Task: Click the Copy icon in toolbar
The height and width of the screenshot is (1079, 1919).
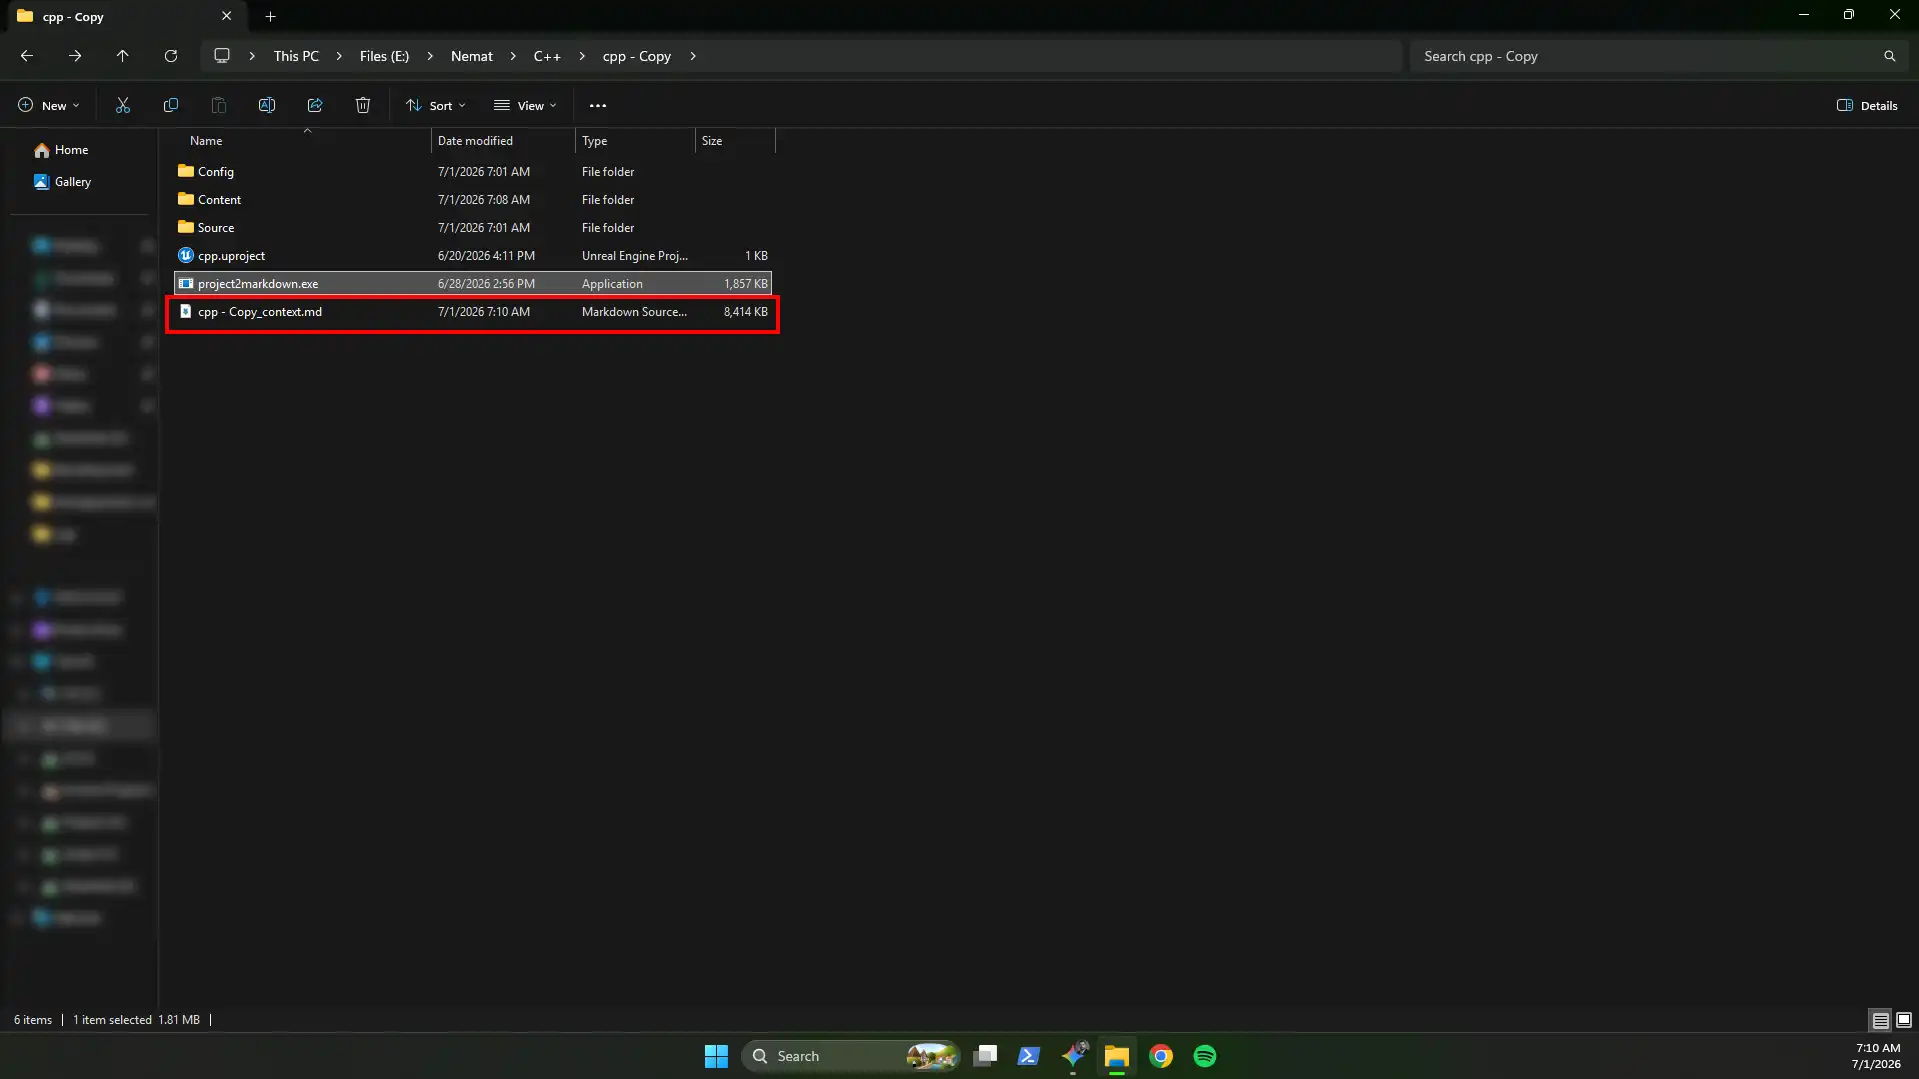Action: pos(171,105)
